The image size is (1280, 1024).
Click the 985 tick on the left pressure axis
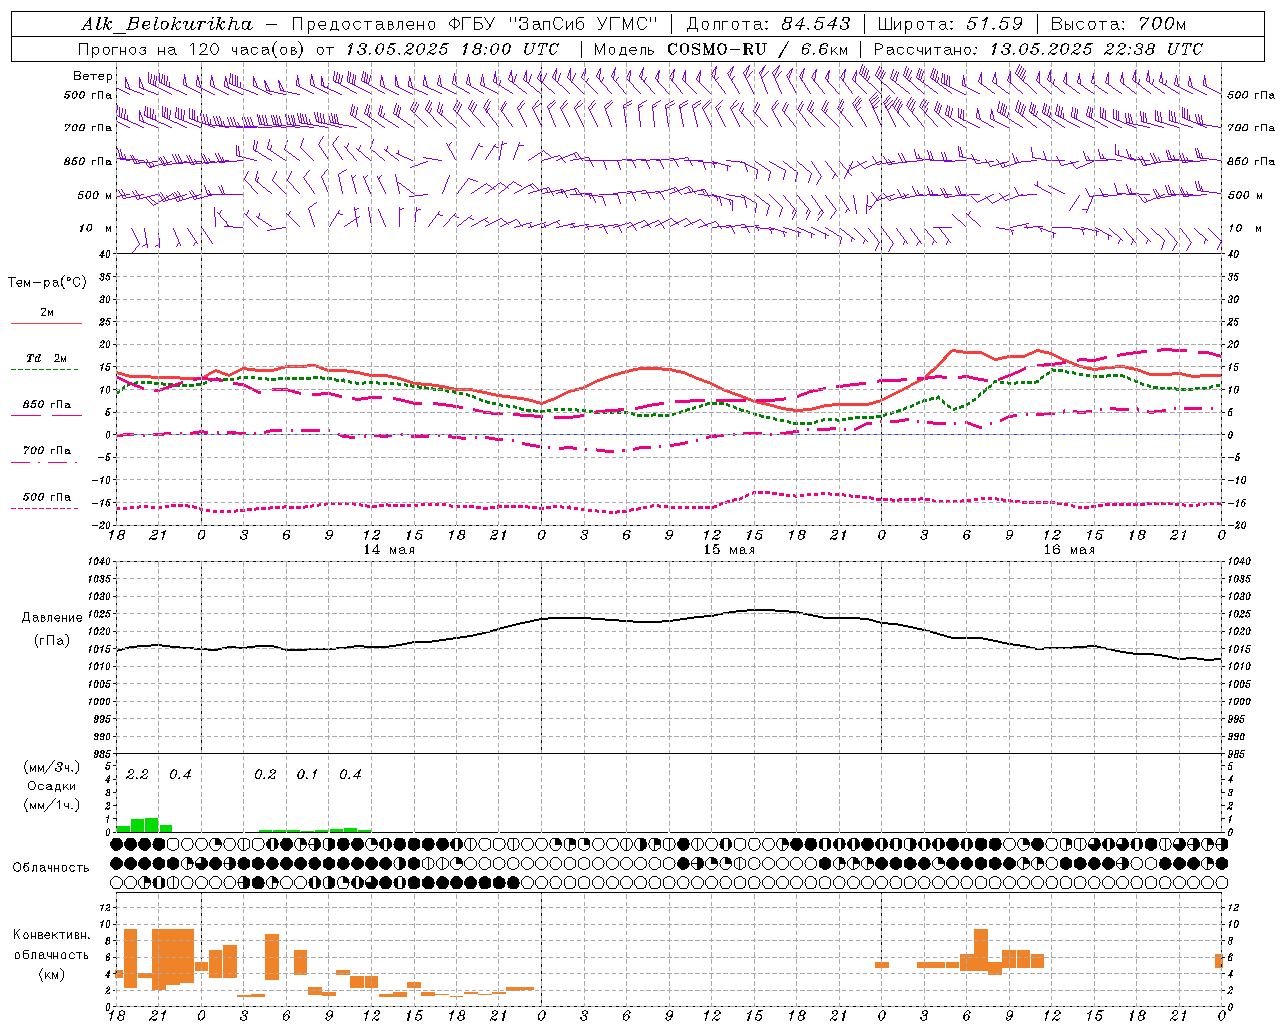101,754
